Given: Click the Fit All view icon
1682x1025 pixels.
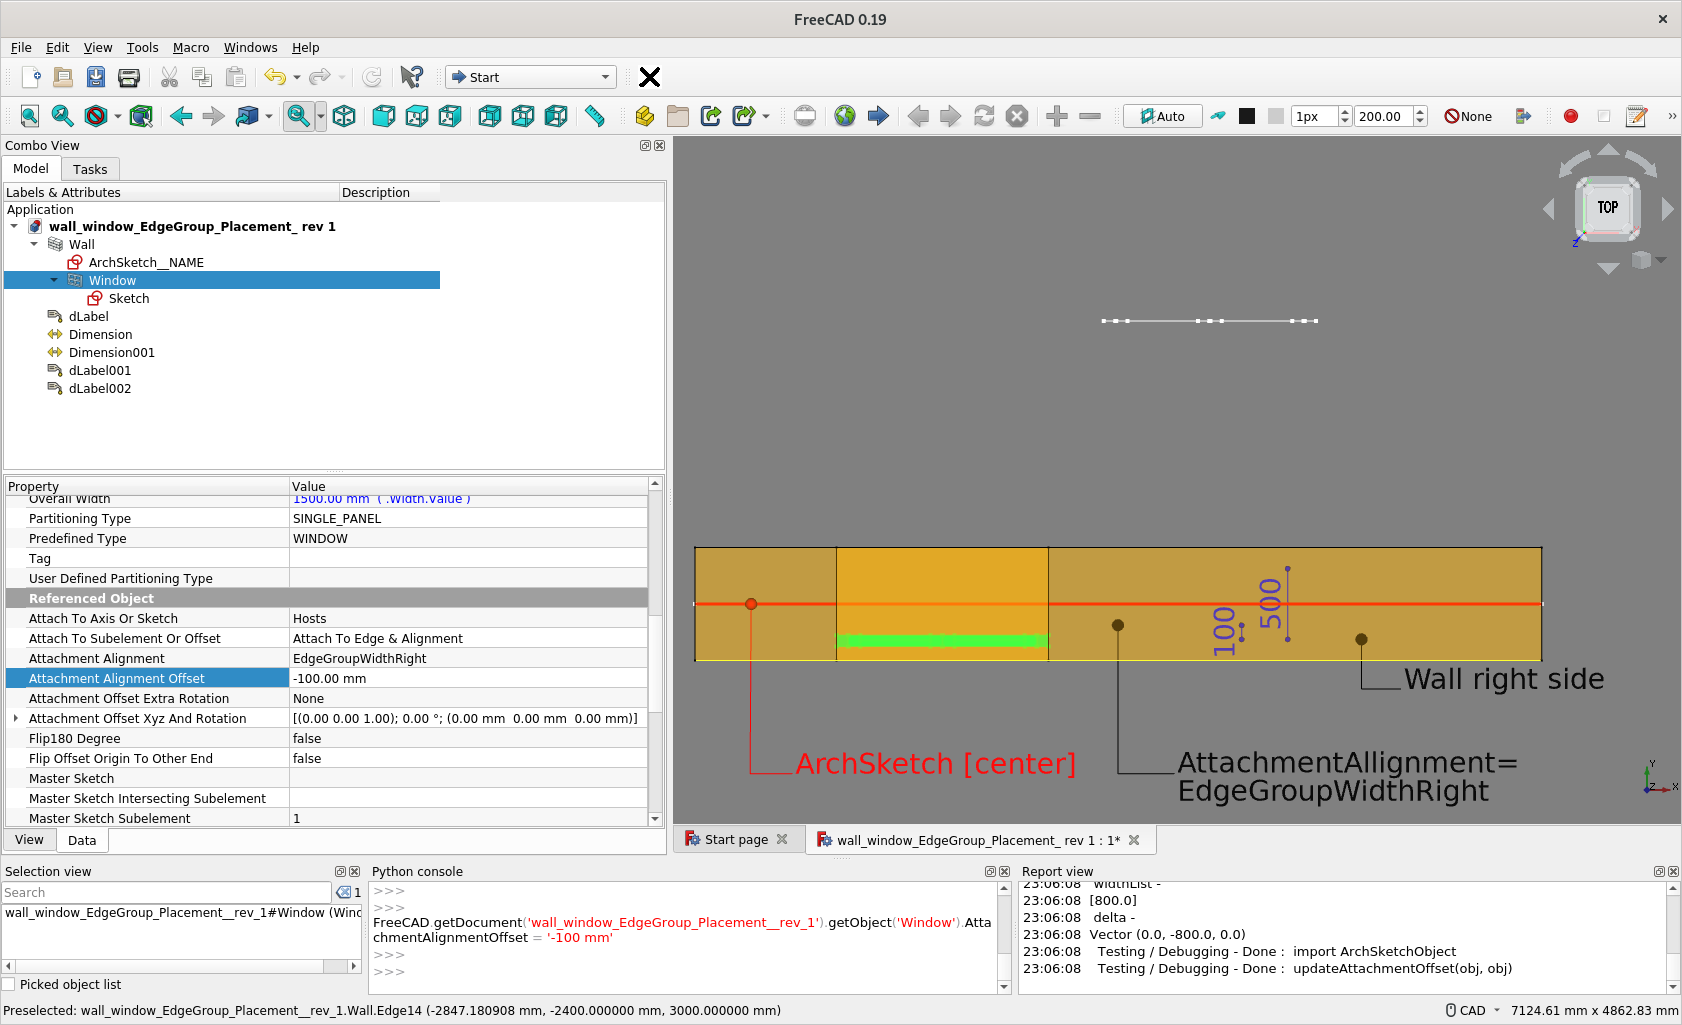Looking at the screenshot, I should click(30, 116).
